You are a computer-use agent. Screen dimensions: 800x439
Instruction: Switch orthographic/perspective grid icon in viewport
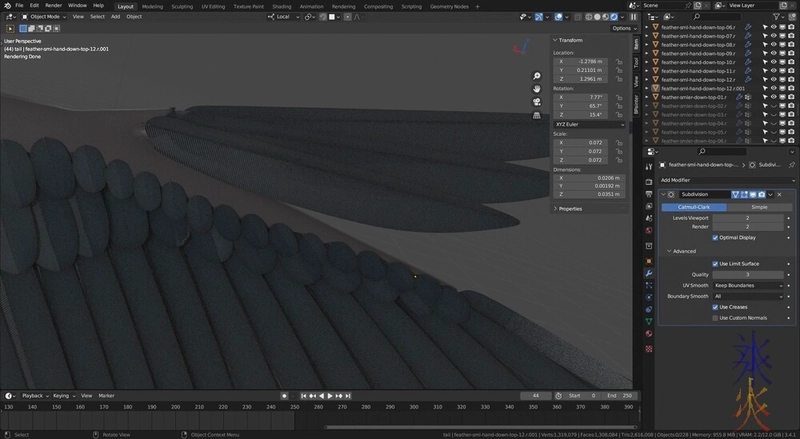click(537, 114)
